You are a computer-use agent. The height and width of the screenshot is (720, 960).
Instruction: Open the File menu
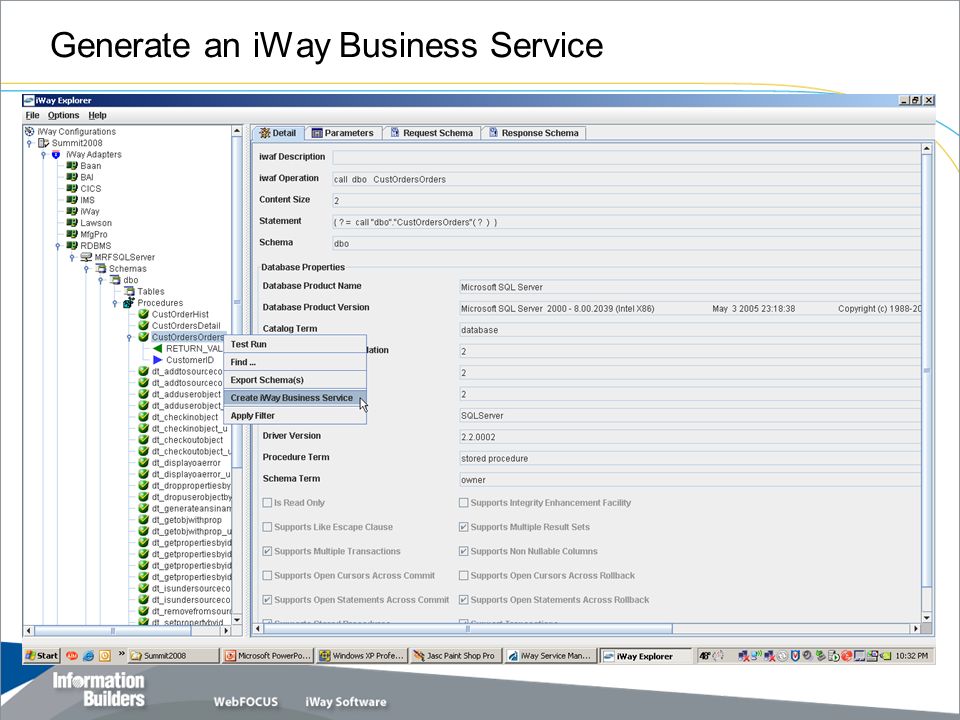coord(32,115)
